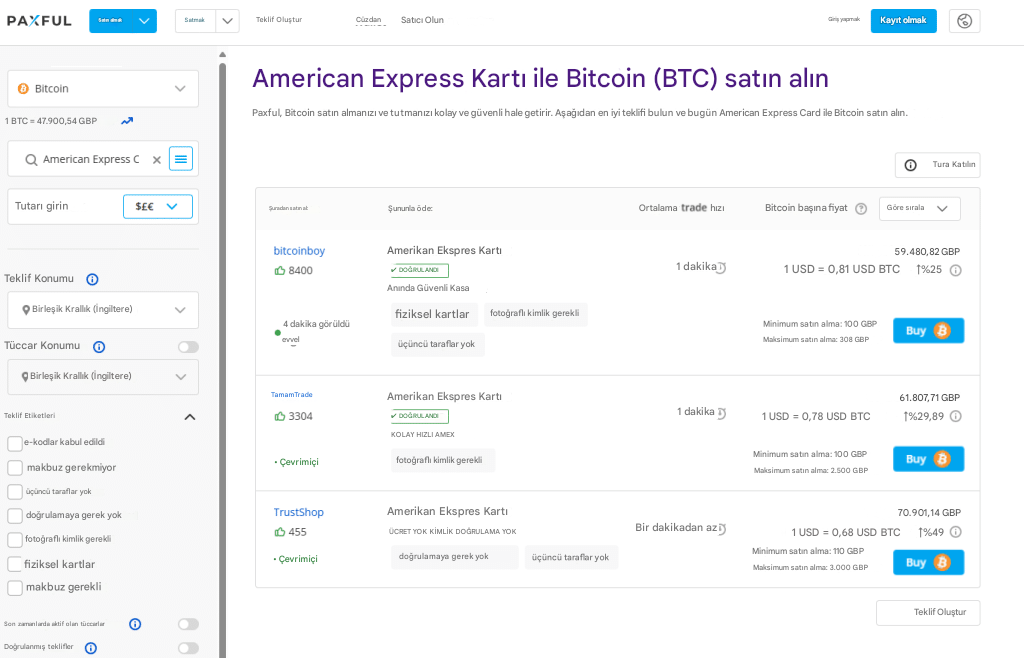Click the bottom Teklif Oluştur button
Image resolution: width=1024 pixels, height=658 pixels.
click(928, 613)
